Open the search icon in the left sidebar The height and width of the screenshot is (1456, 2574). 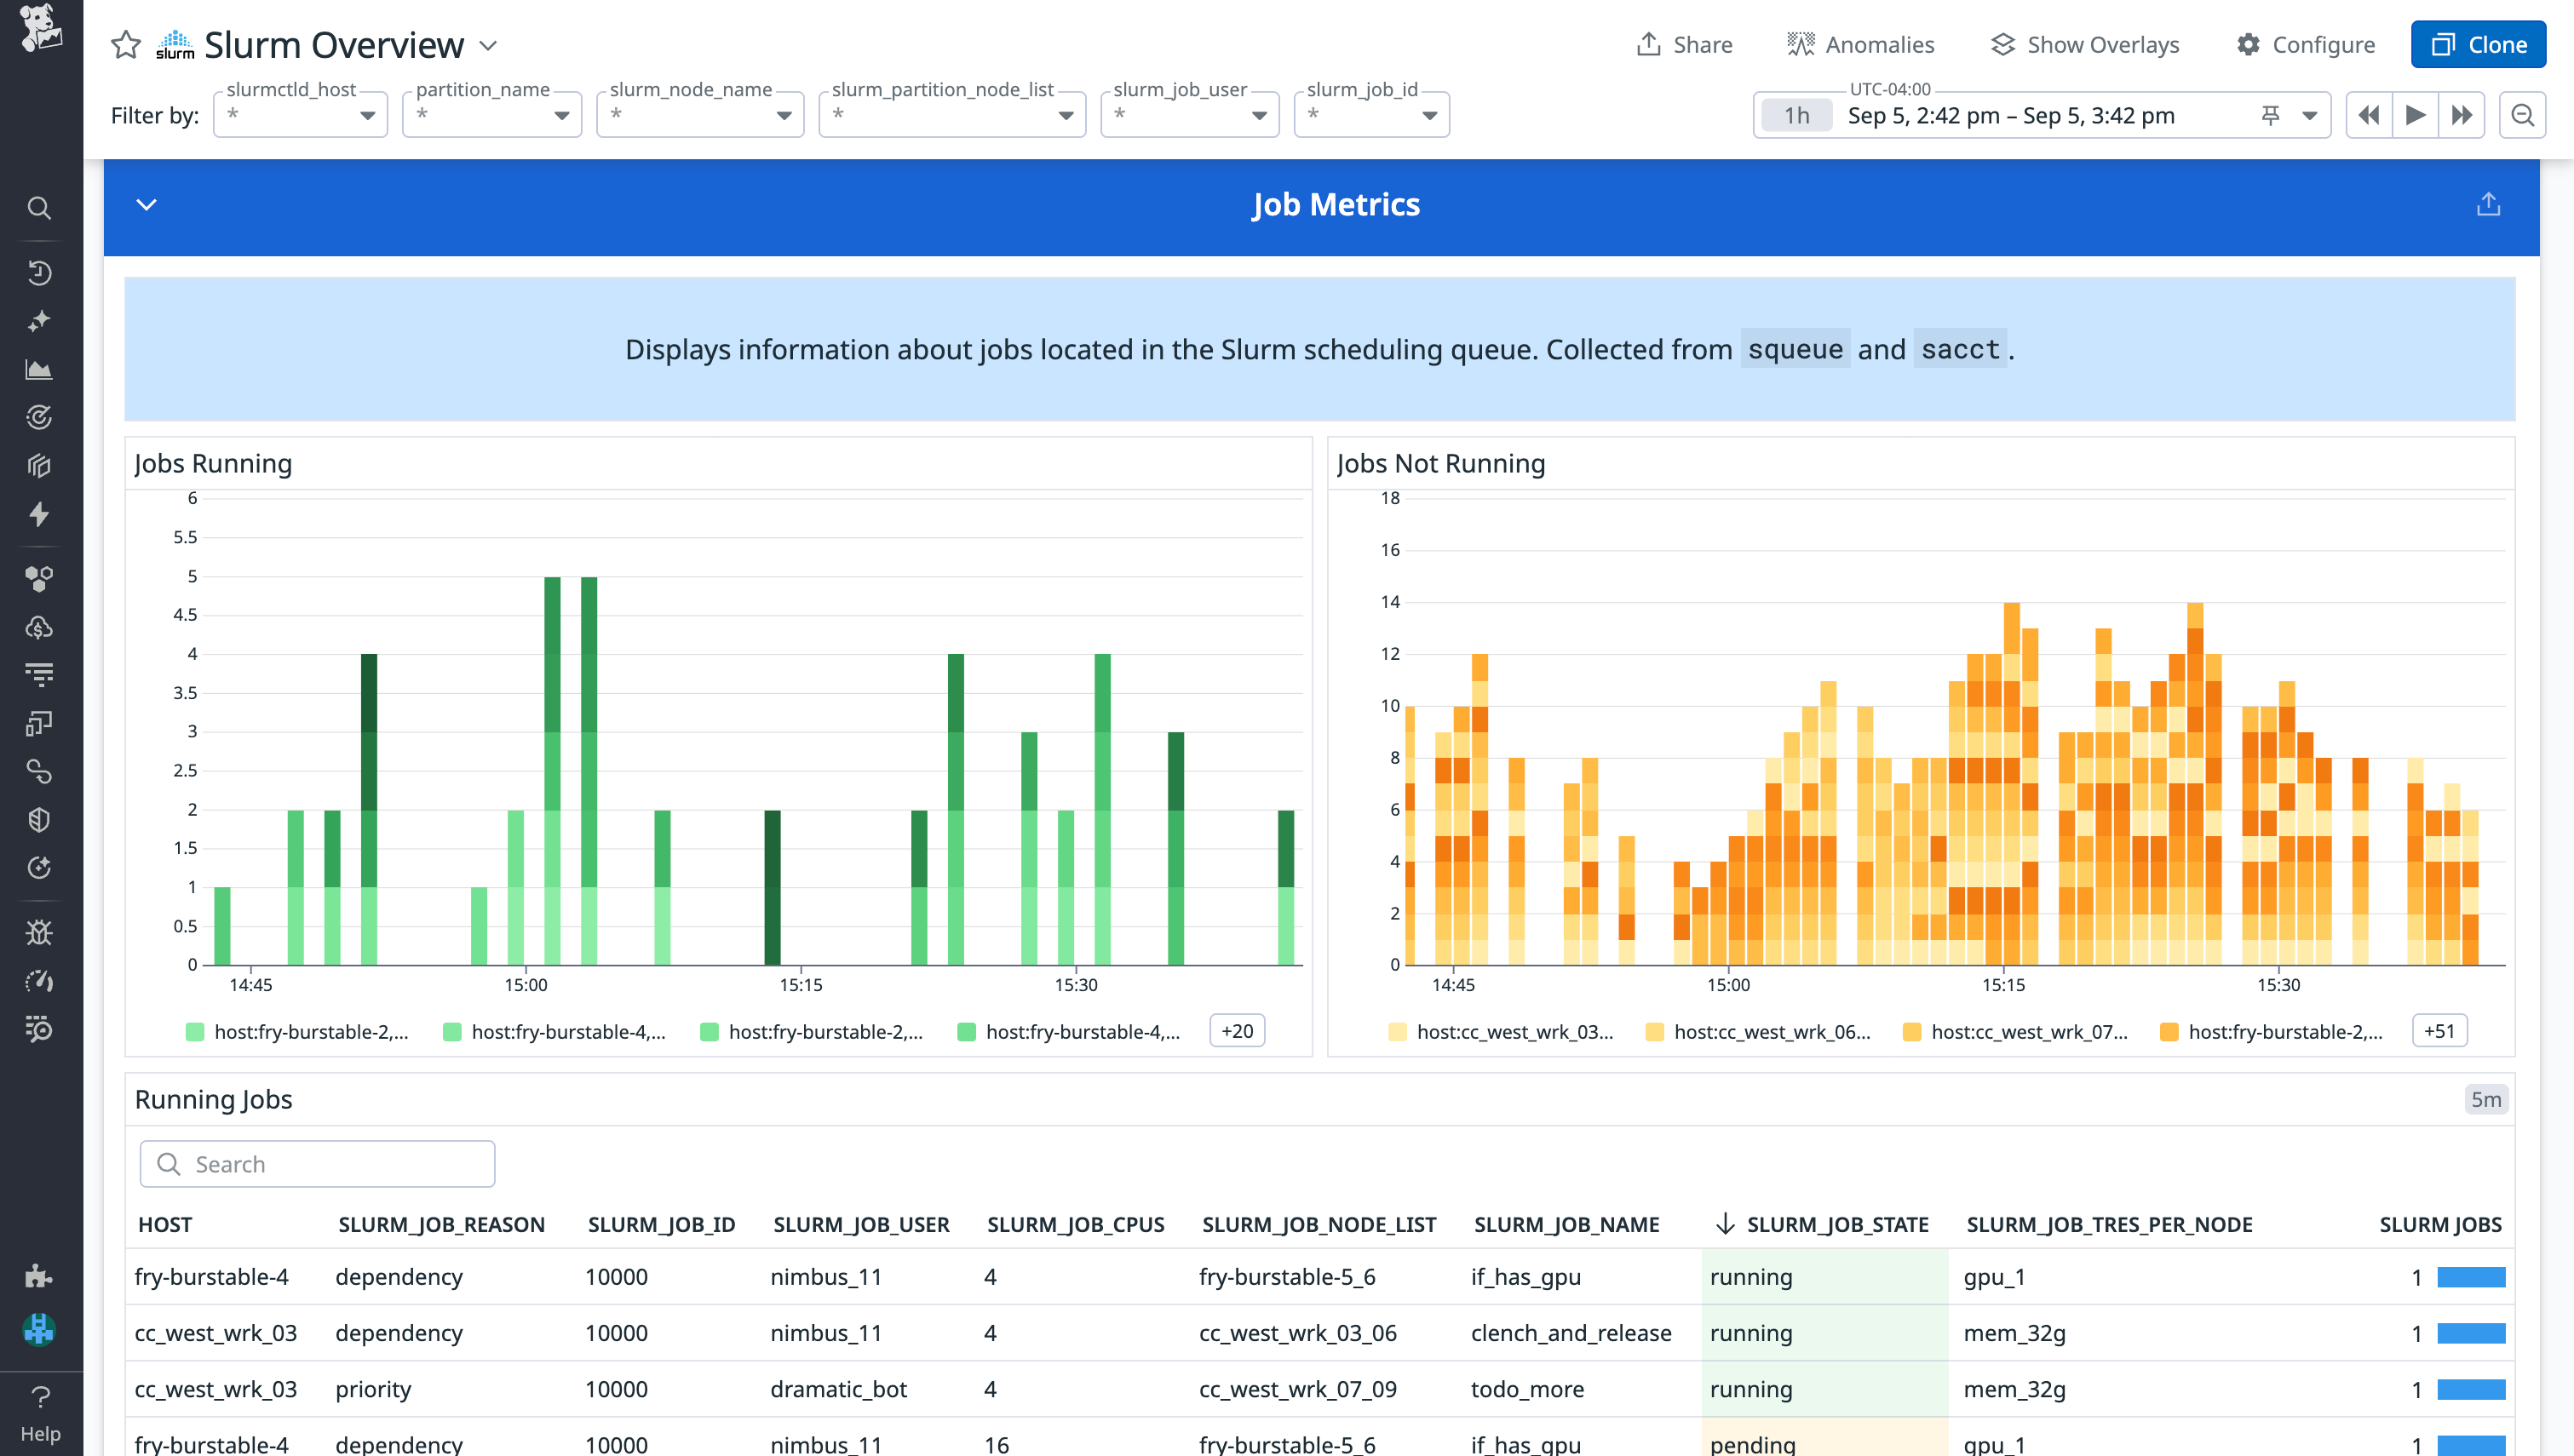click(x=39, y=208)
